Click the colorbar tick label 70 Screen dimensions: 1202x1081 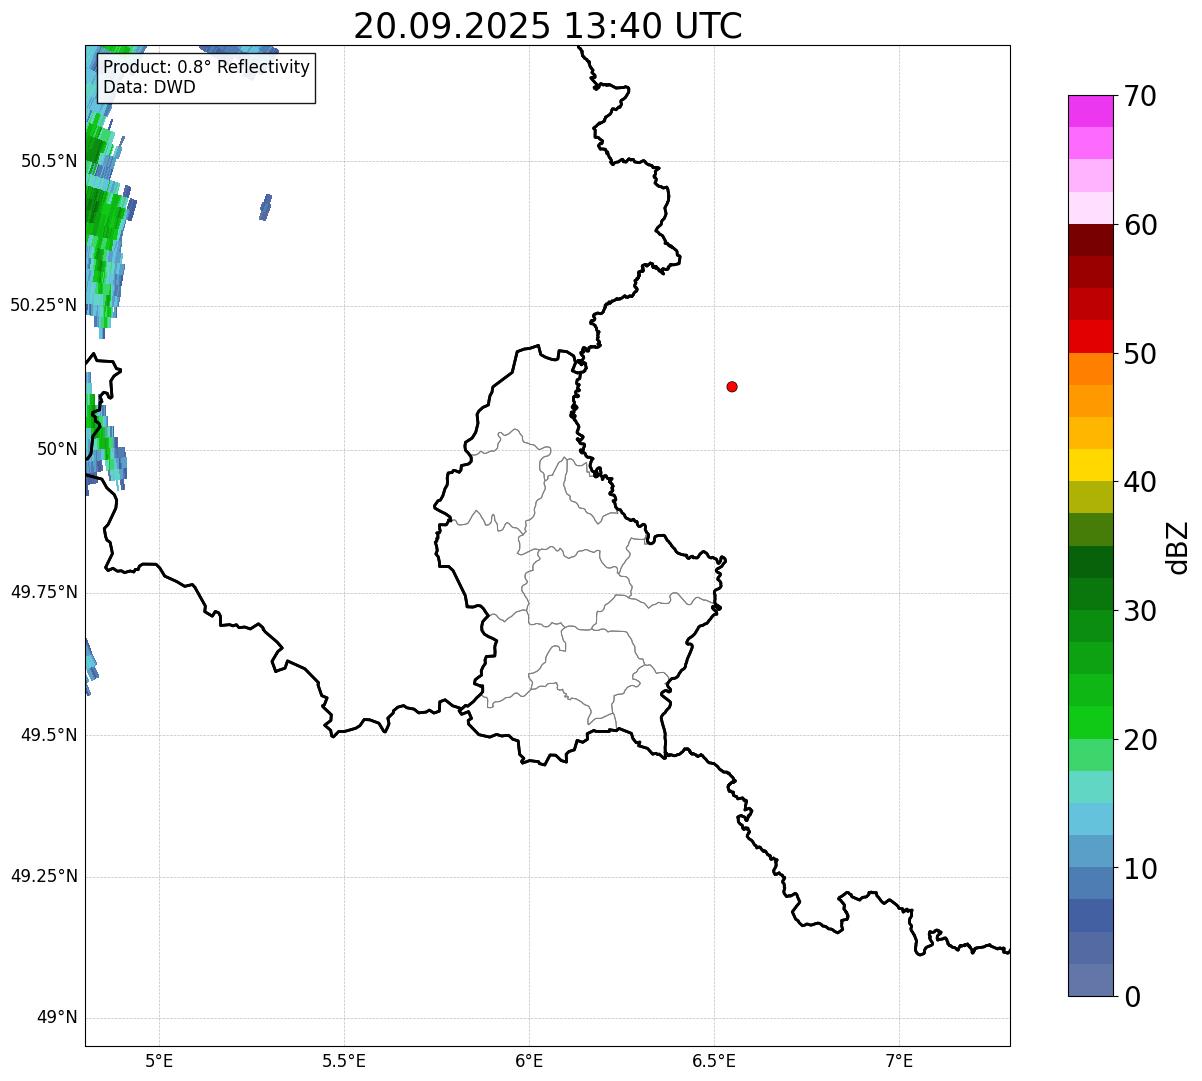click(1141, 97)
